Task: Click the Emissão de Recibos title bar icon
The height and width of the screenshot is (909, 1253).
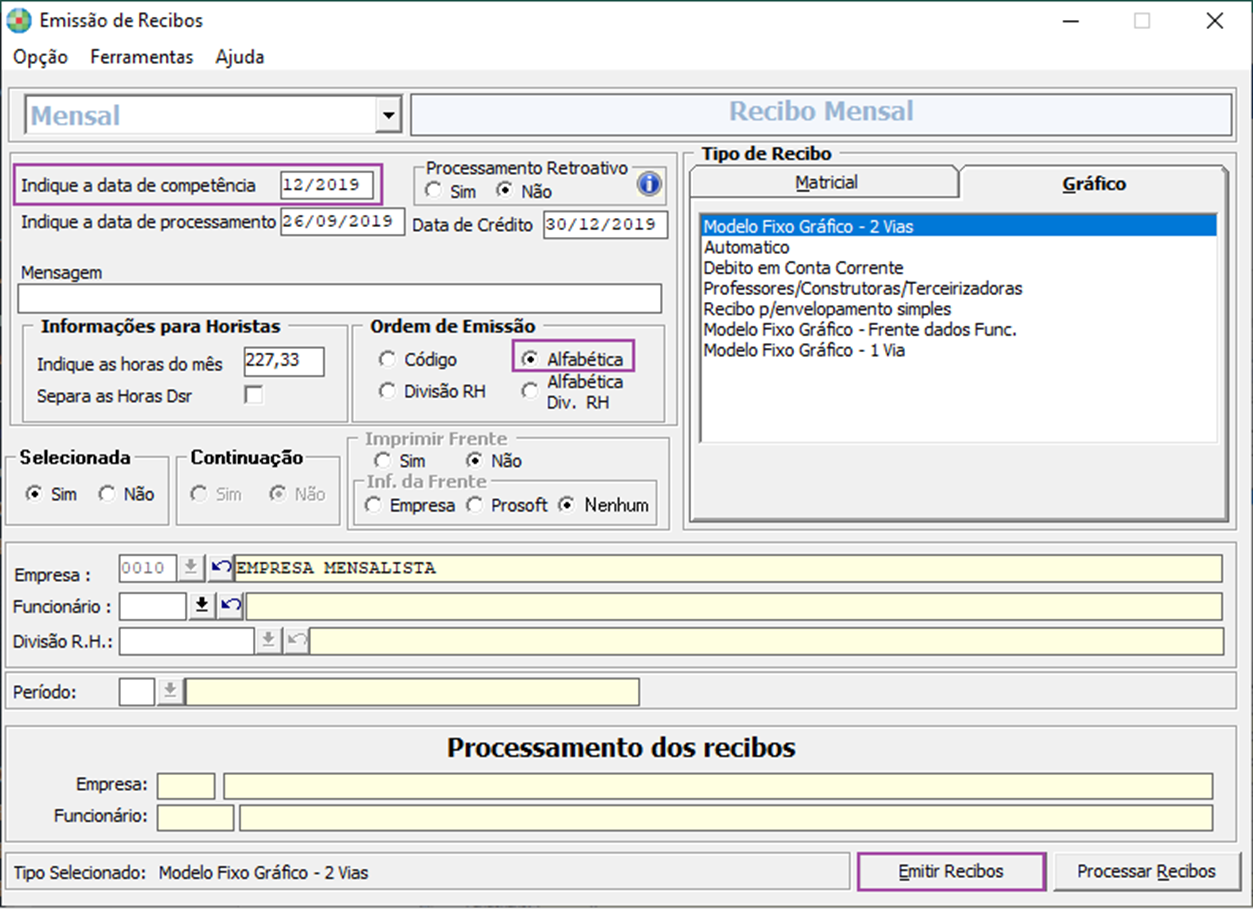Action: (19, 20)
